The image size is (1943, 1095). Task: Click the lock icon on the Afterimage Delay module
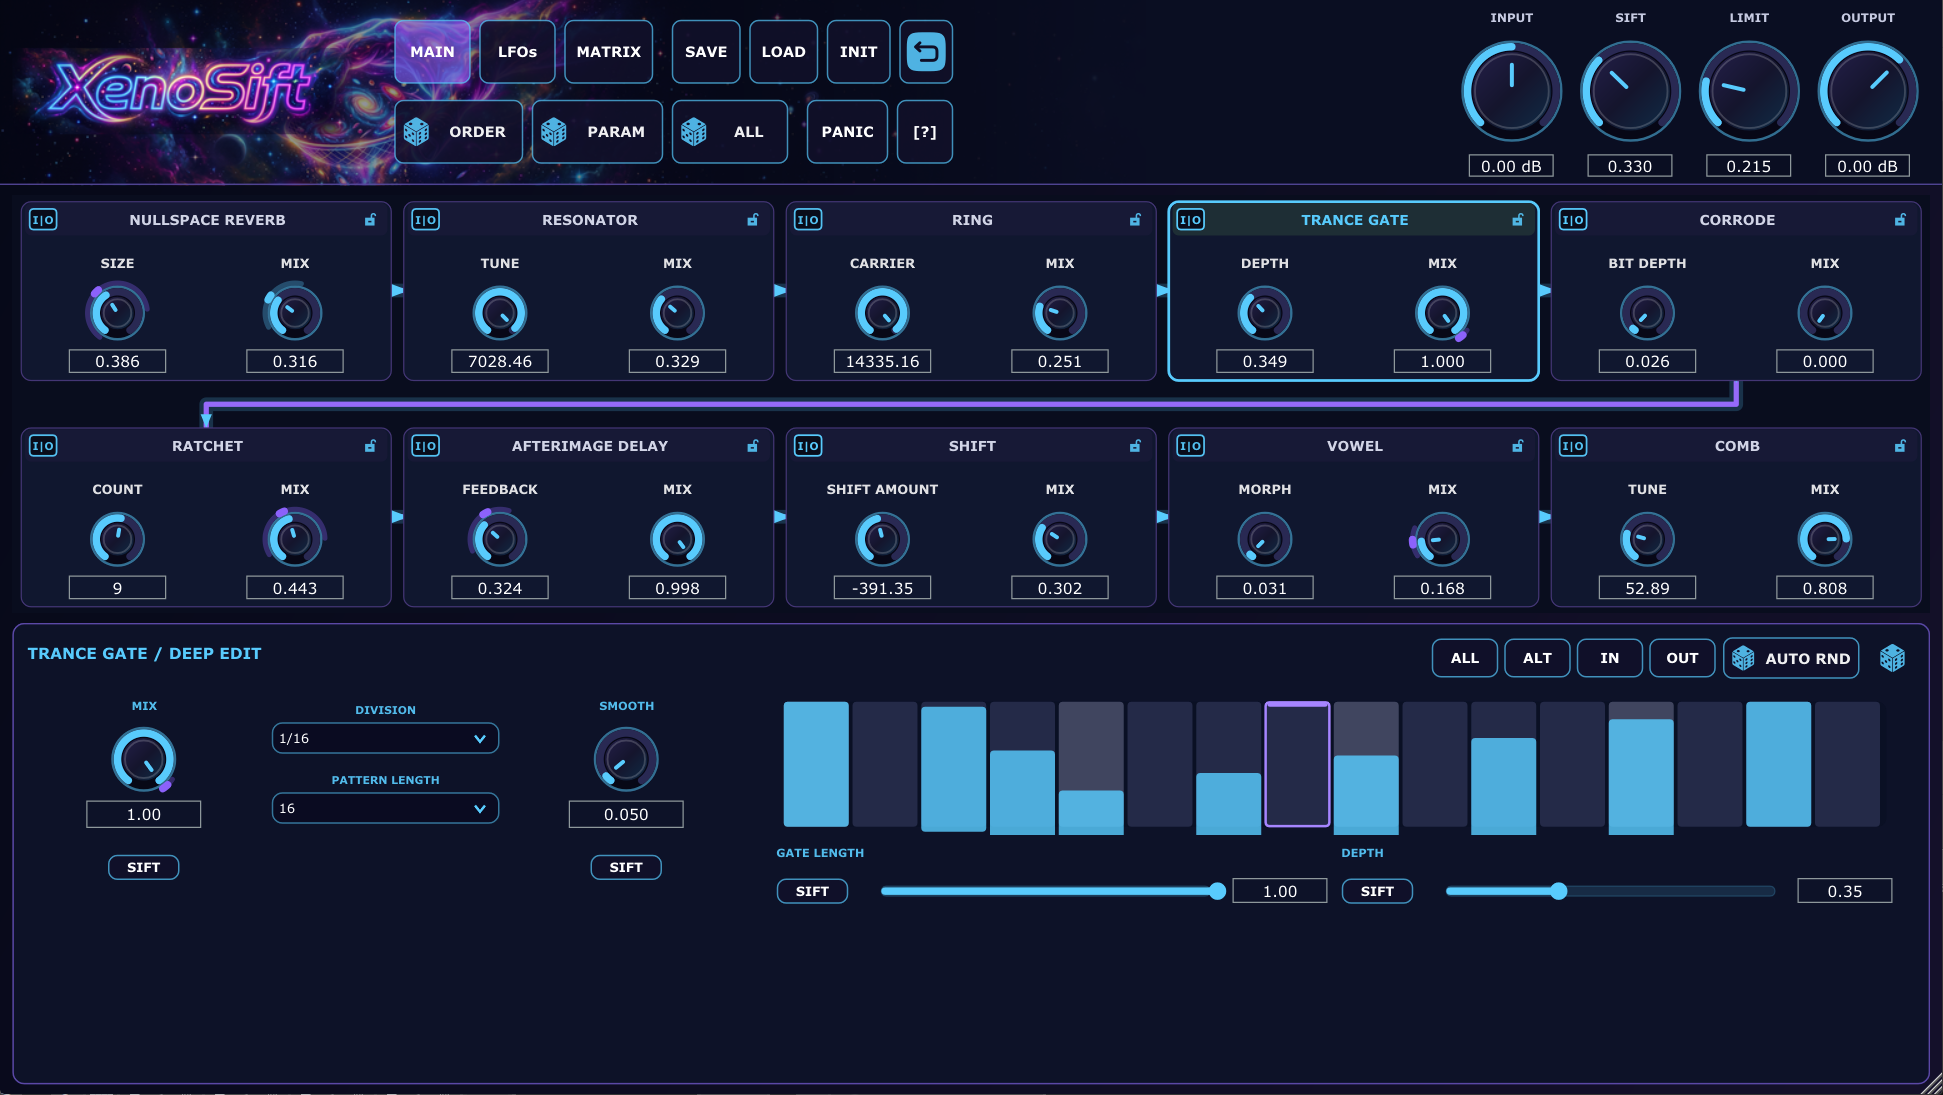coord(753,446)
